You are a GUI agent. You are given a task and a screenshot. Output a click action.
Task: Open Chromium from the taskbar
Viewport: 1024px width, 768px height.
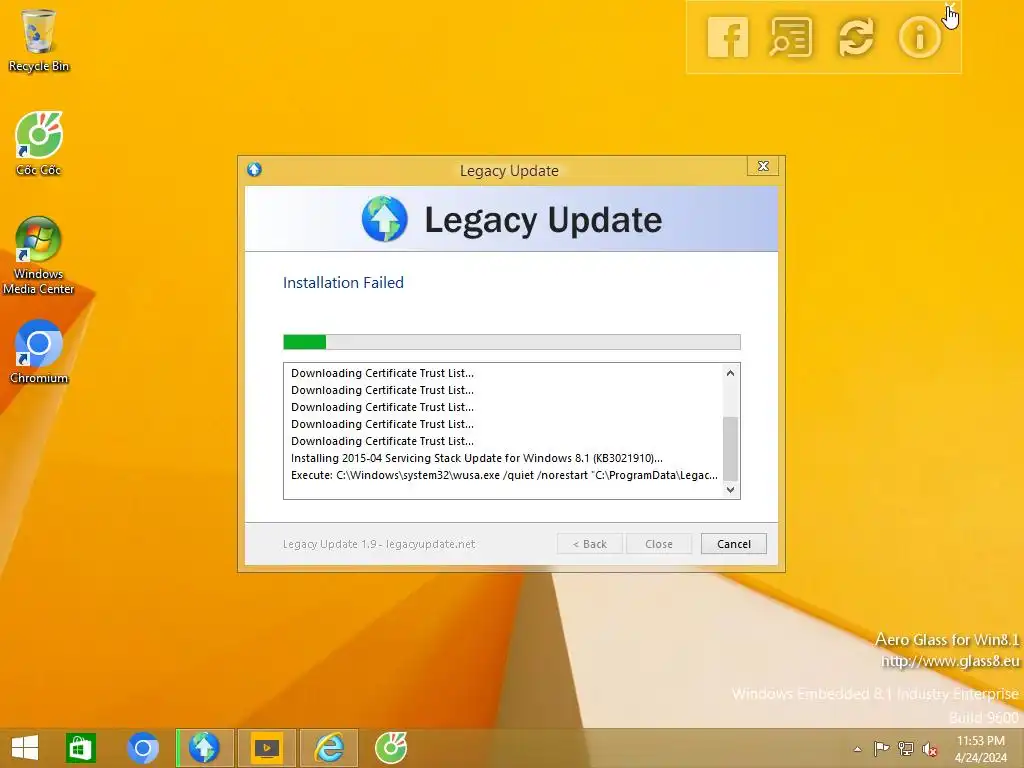point(143,748)
